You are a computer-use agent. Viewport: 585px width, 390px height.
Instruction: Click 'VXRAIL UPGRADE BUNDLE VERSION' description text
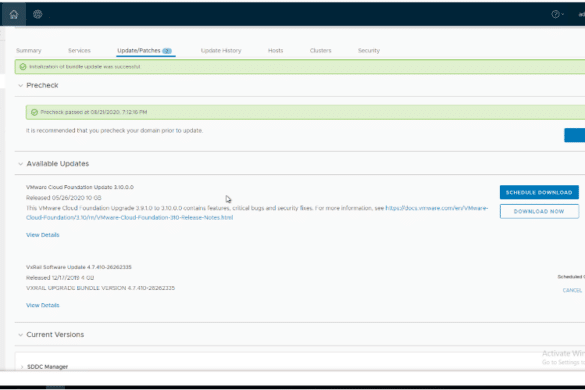click(100, 288)
